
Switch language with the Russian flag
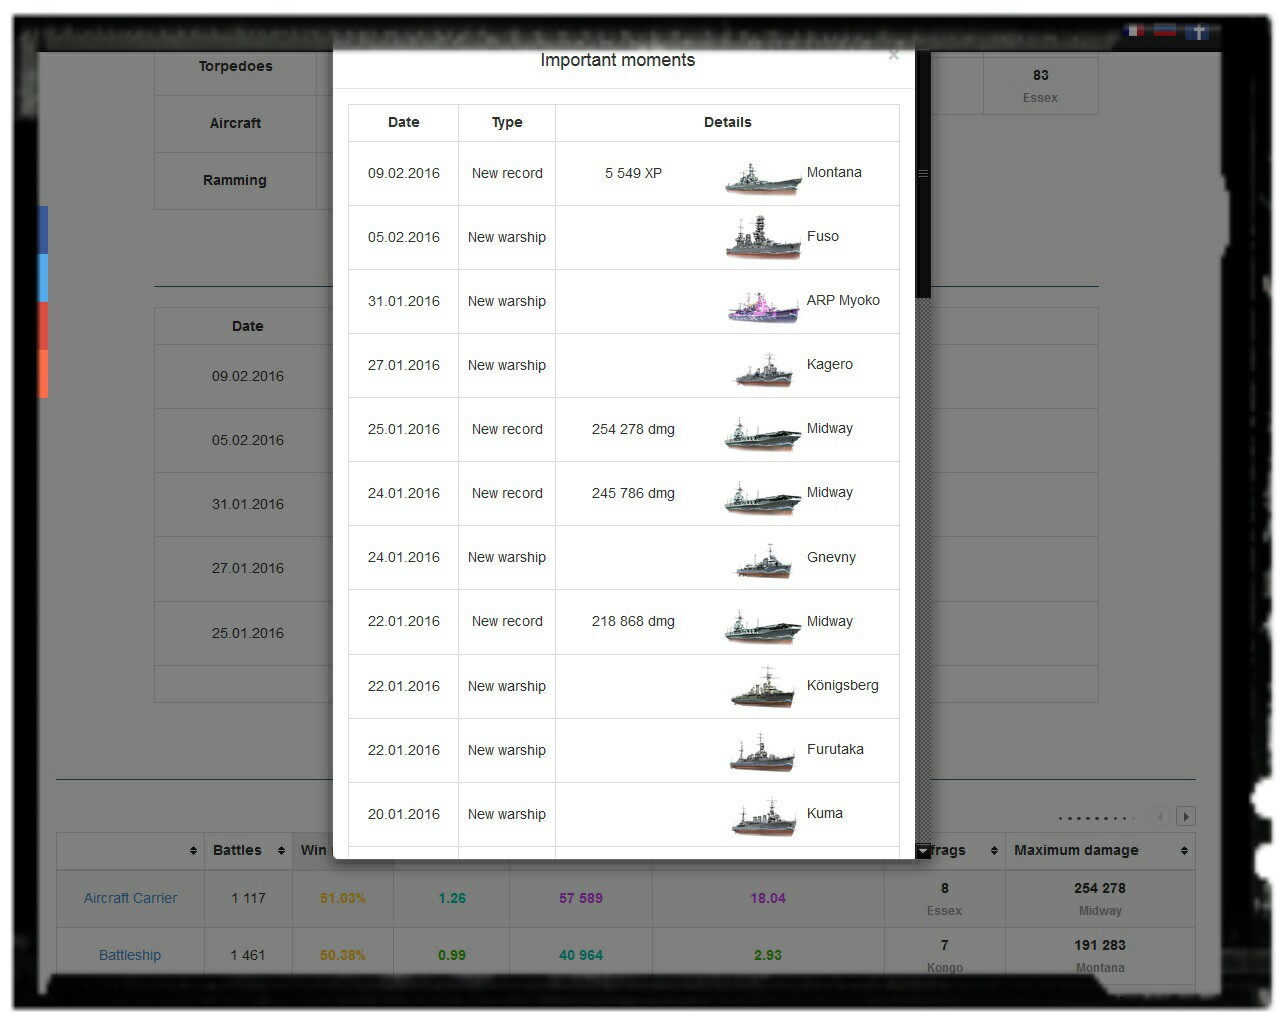(x=1165, y=31)
